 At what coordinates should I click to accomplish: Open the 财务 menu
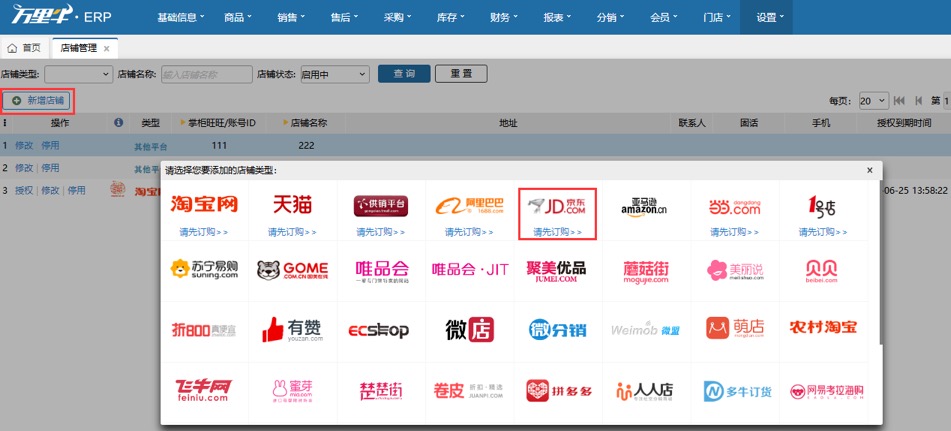[x=503, y=17]
